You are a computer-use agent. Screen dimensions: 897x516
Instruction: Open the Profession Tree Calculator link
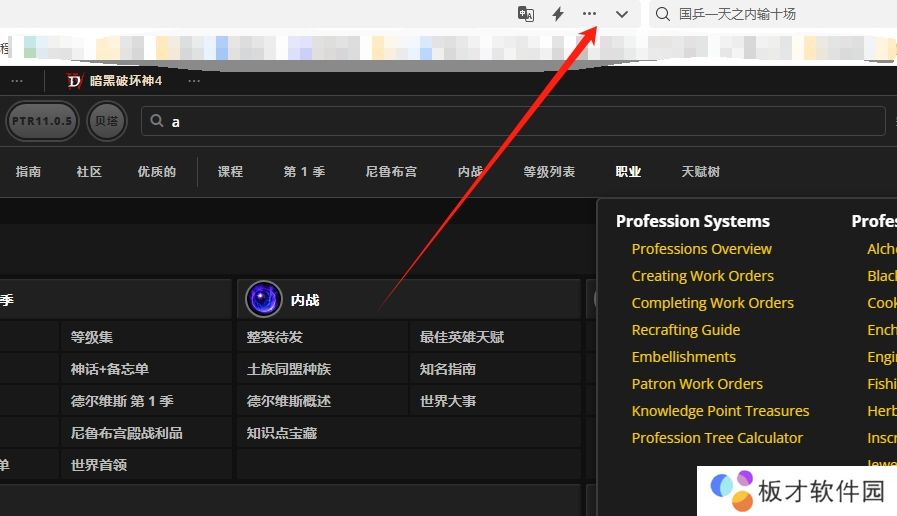tap(717, 438)
